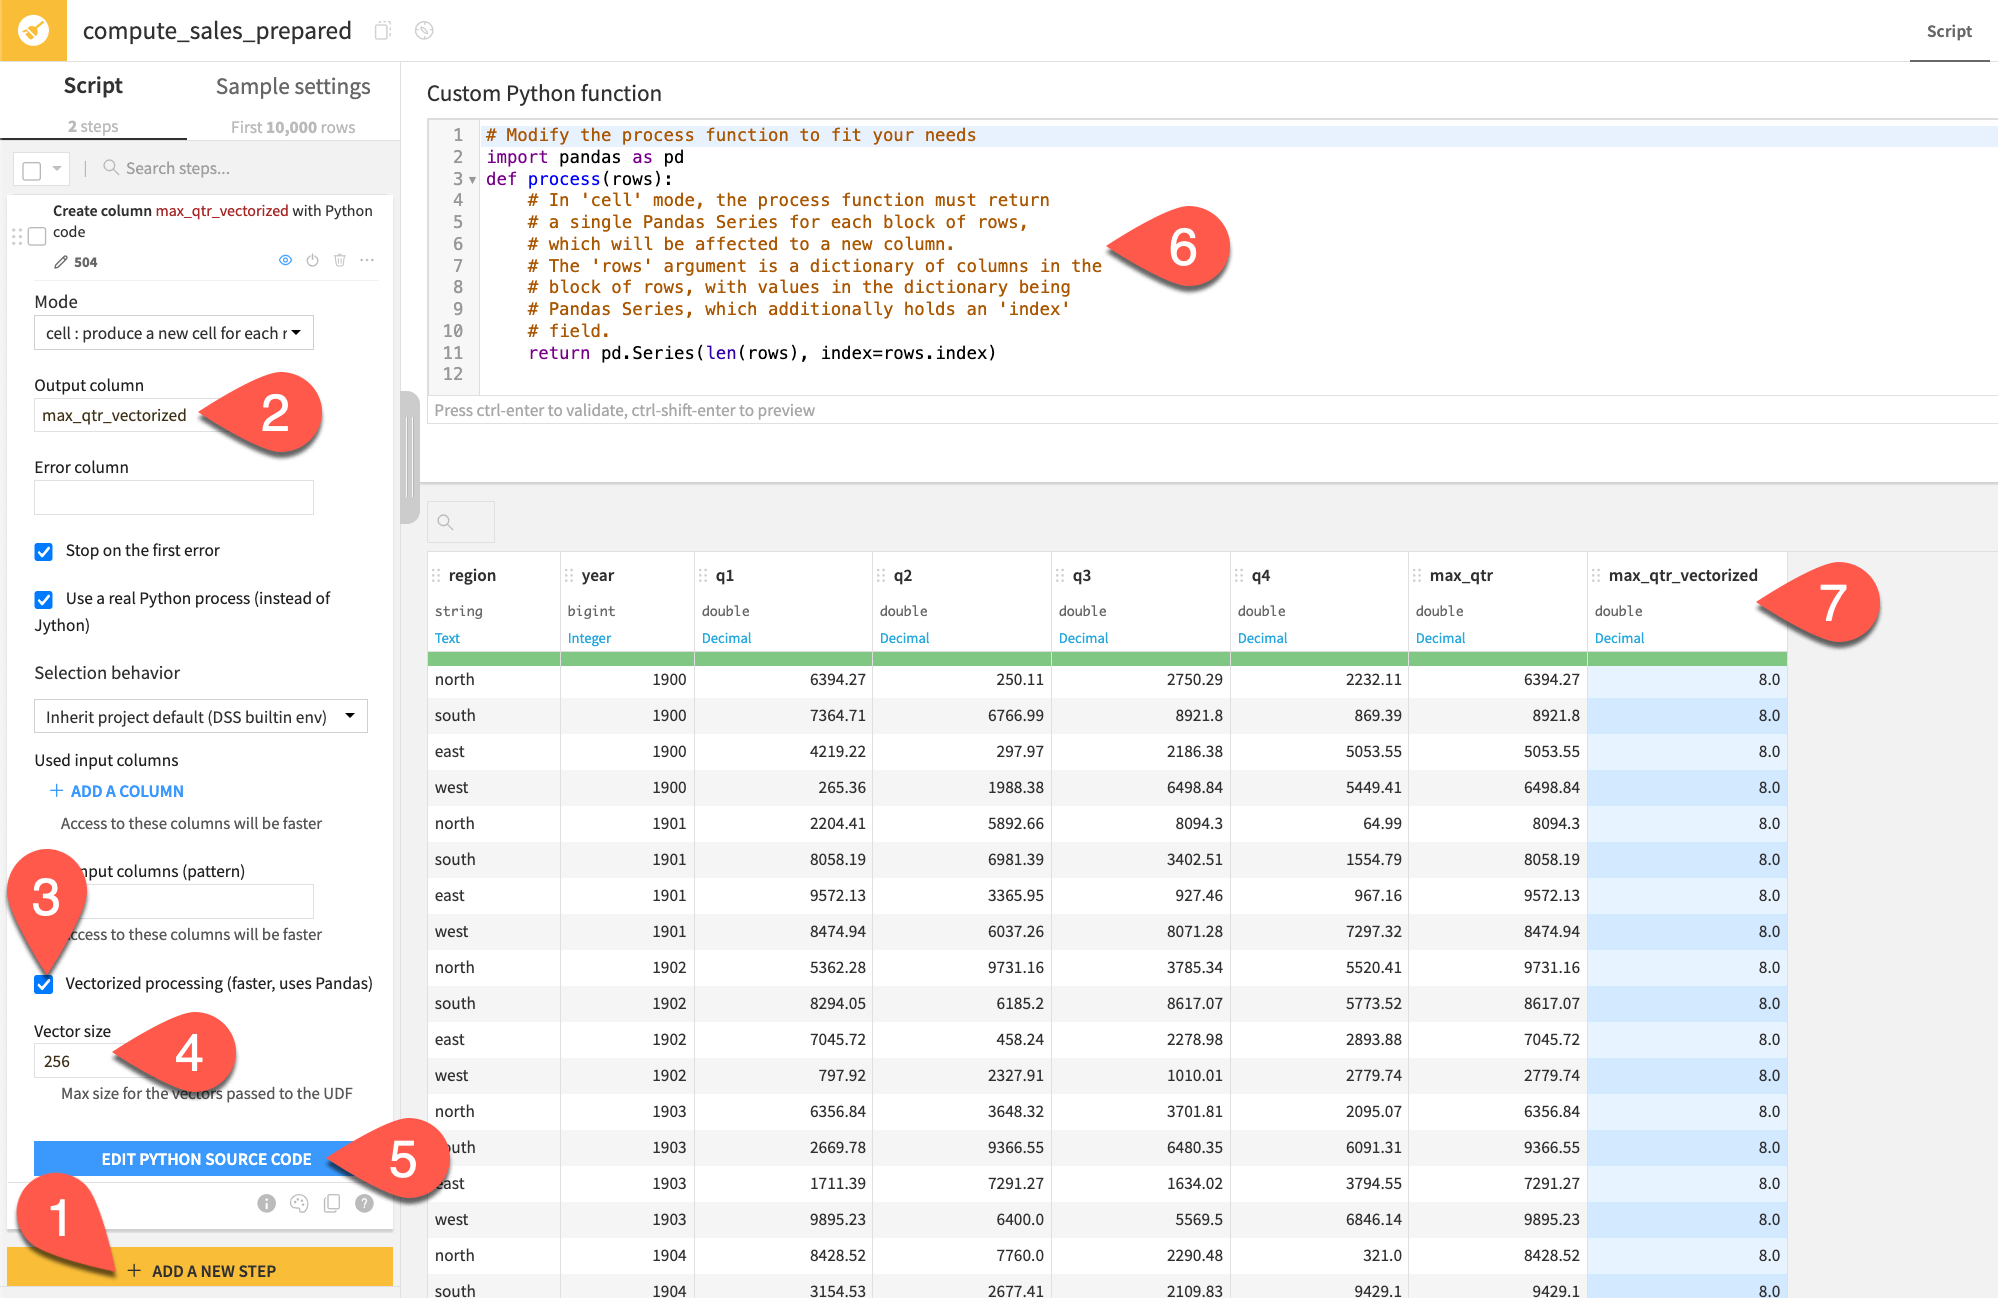This screenshot has height=1298, width=1998.
Task: Click the info icon below the step
Action: pos(266,1203)
